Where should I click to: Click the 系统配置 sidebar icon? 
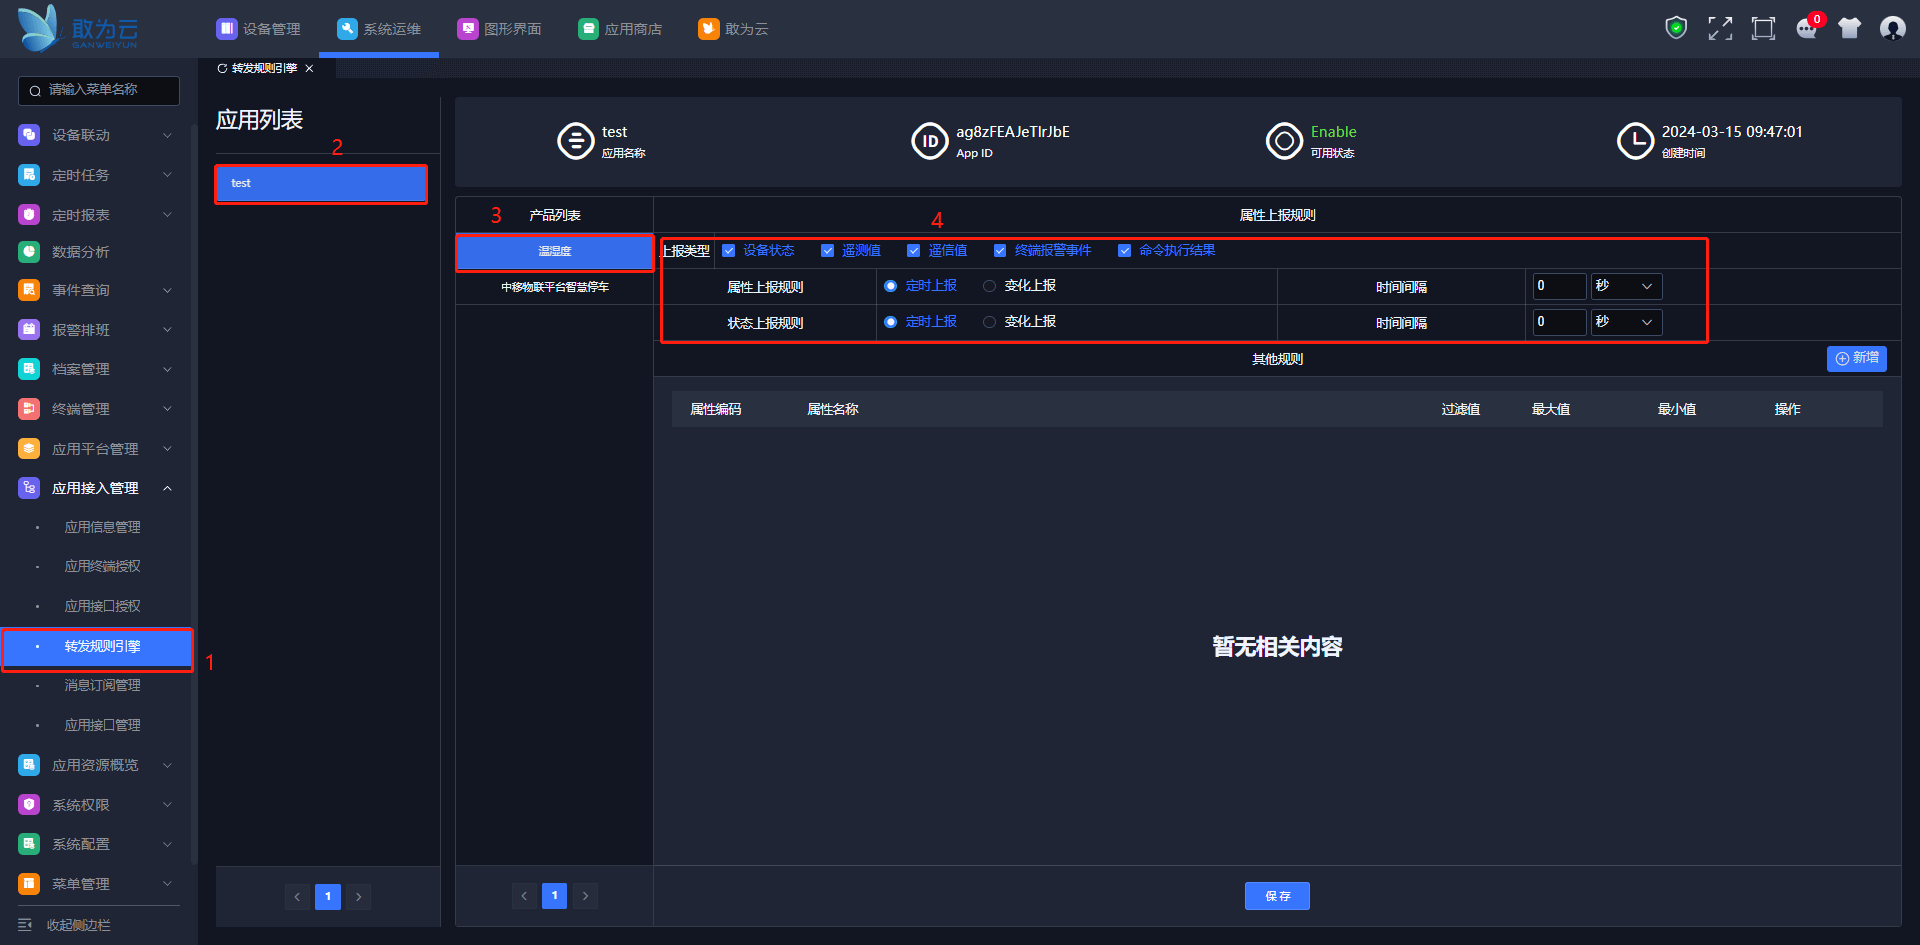29,844
